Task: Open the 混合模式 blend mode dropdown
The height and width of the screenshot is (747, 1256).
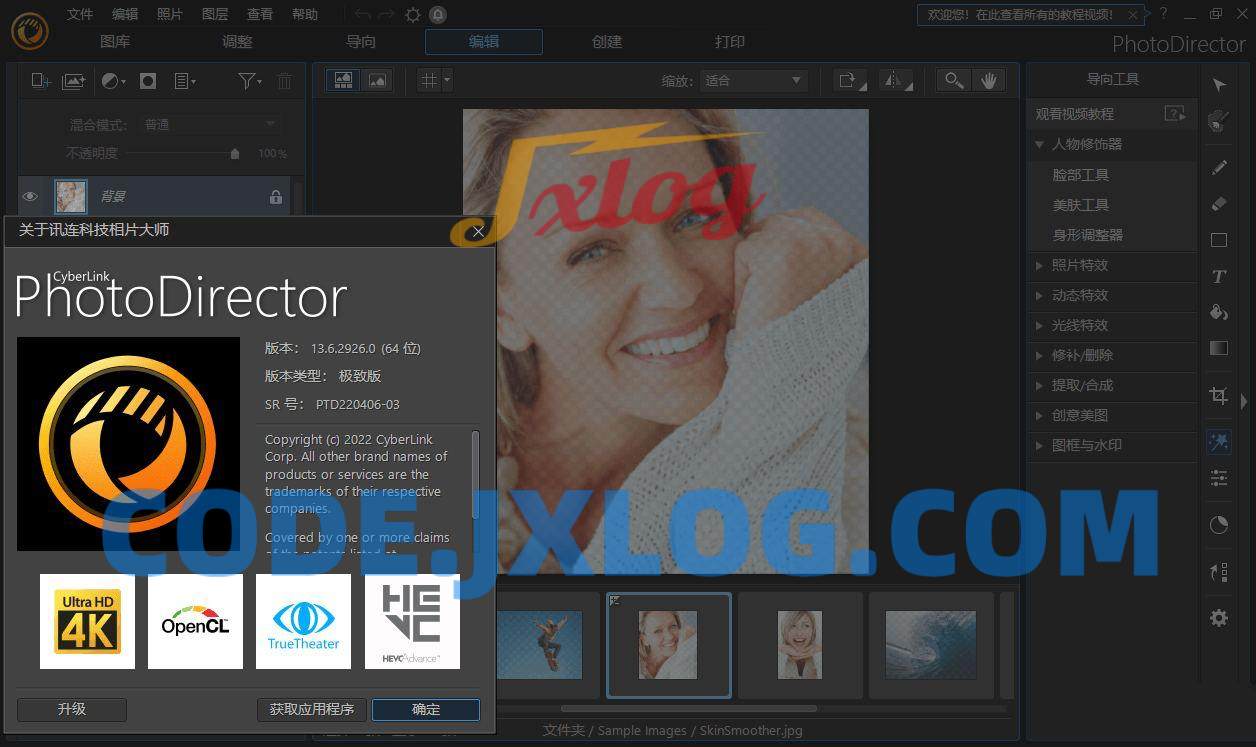Action: click(x=208, y=124)
